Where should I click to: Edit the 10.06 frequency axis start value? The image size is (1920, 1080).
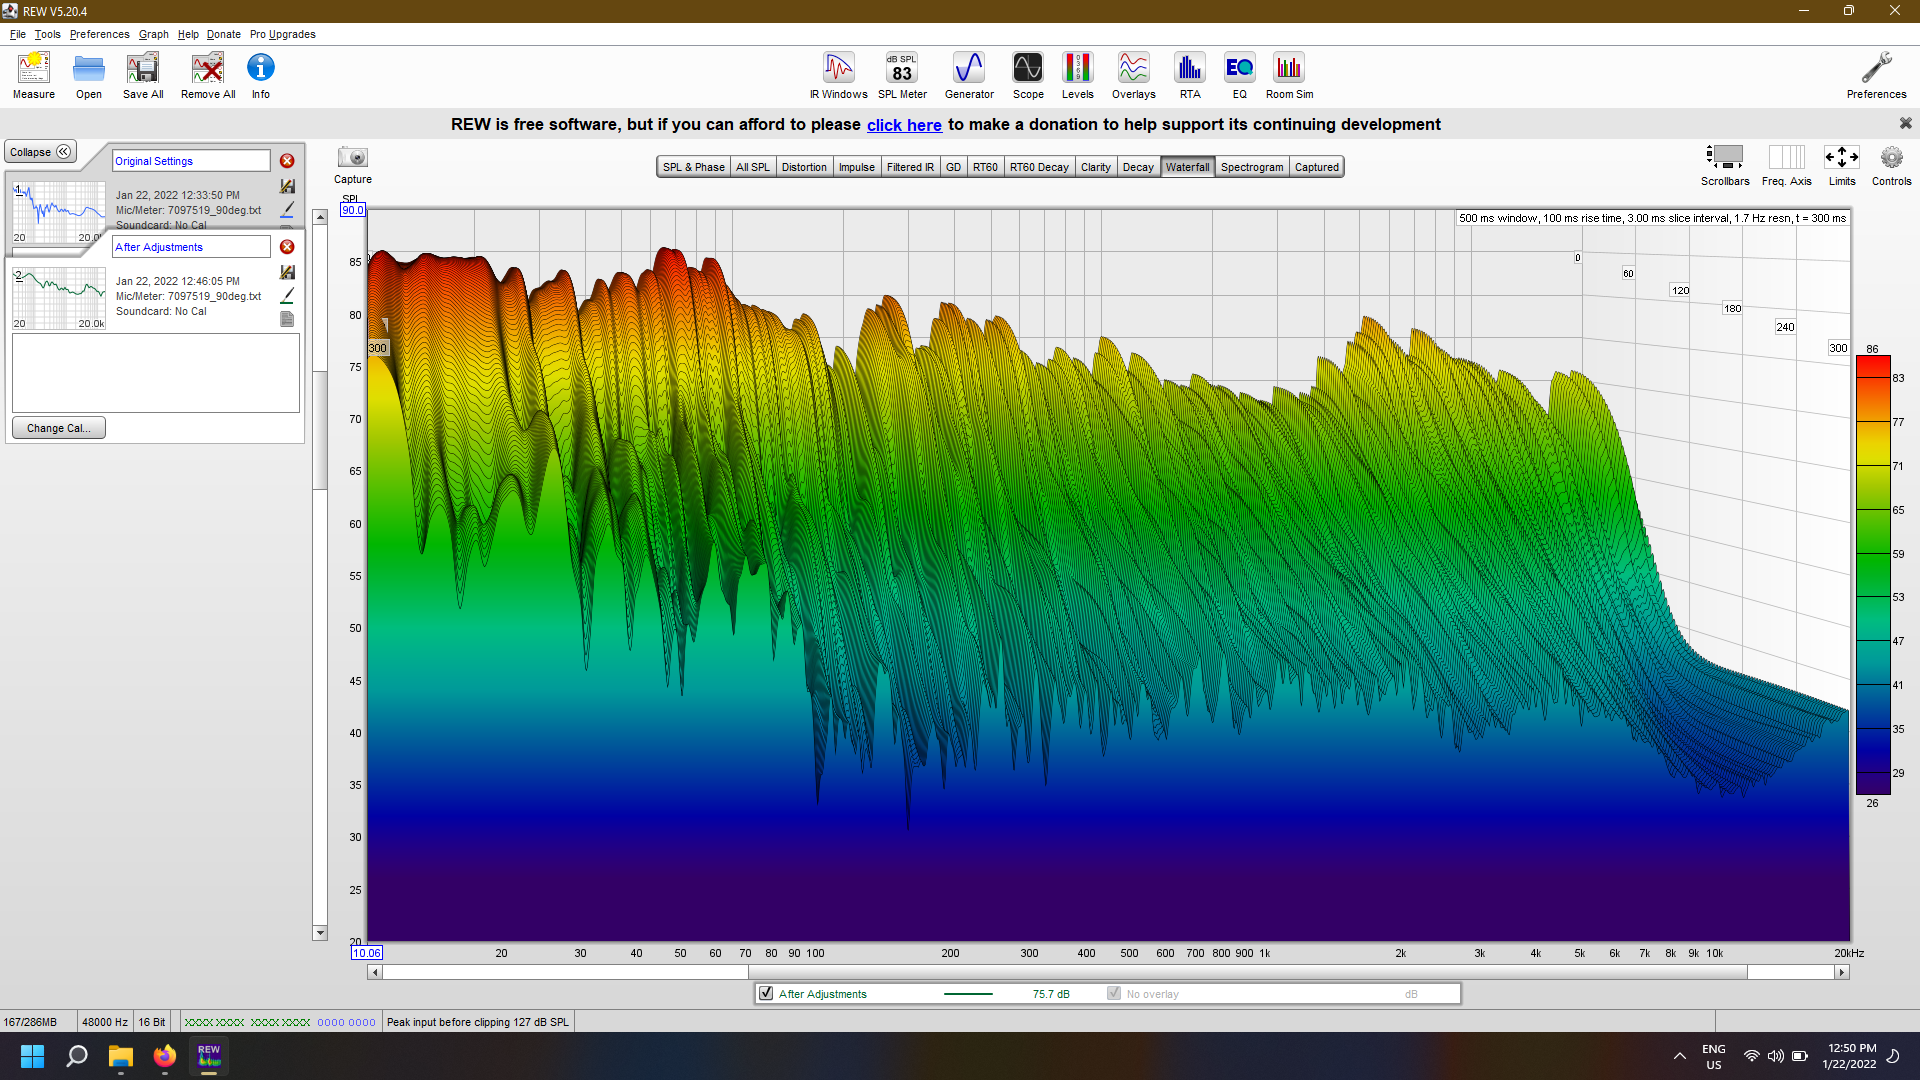pyautogui.click(x=367, y=953)
